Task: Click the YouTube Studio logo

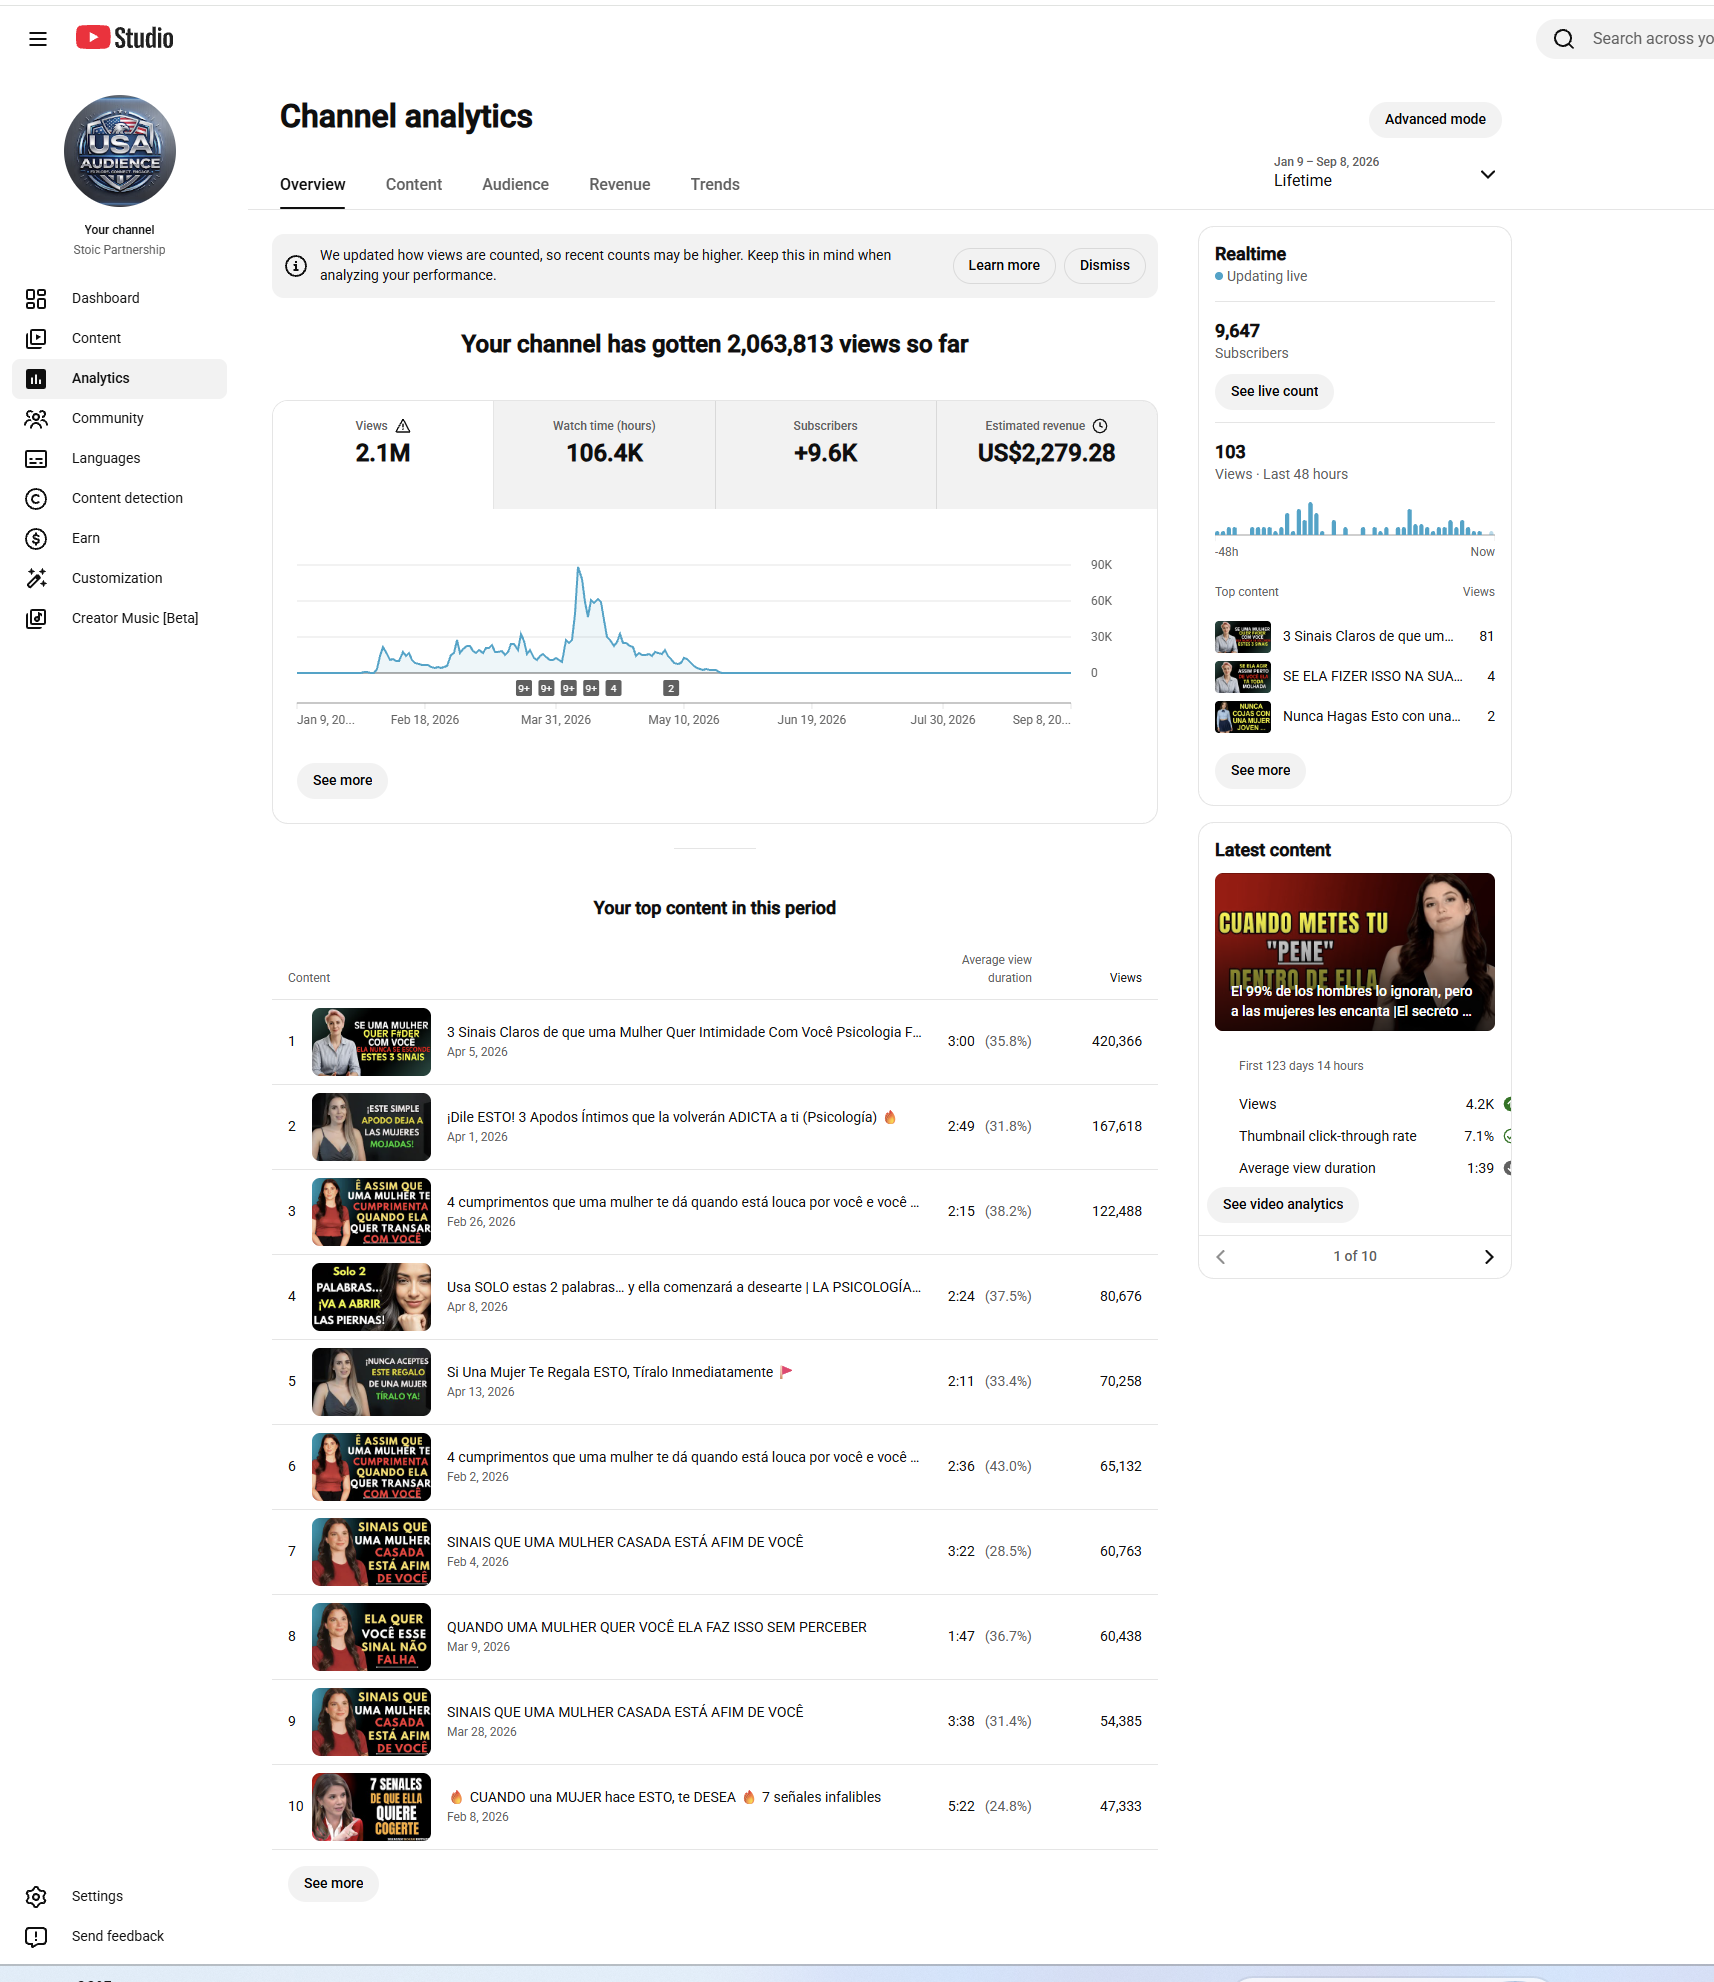Action: (125, 38)
